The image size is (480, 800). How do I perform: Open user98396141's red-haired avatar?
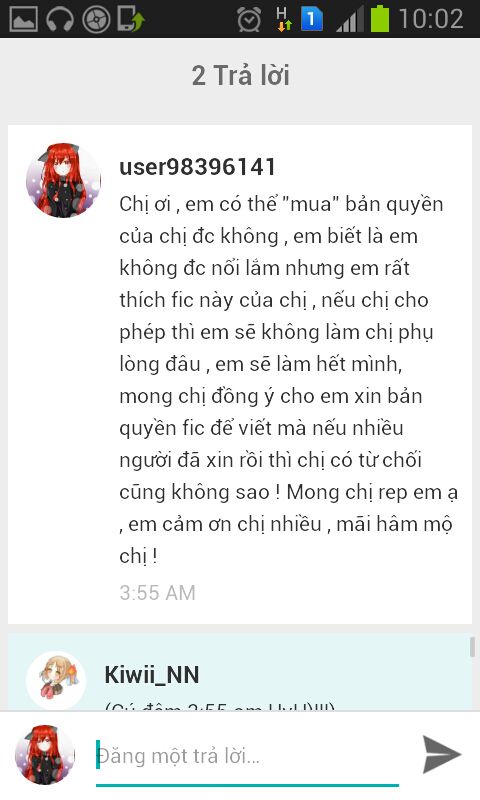[63, 180]
